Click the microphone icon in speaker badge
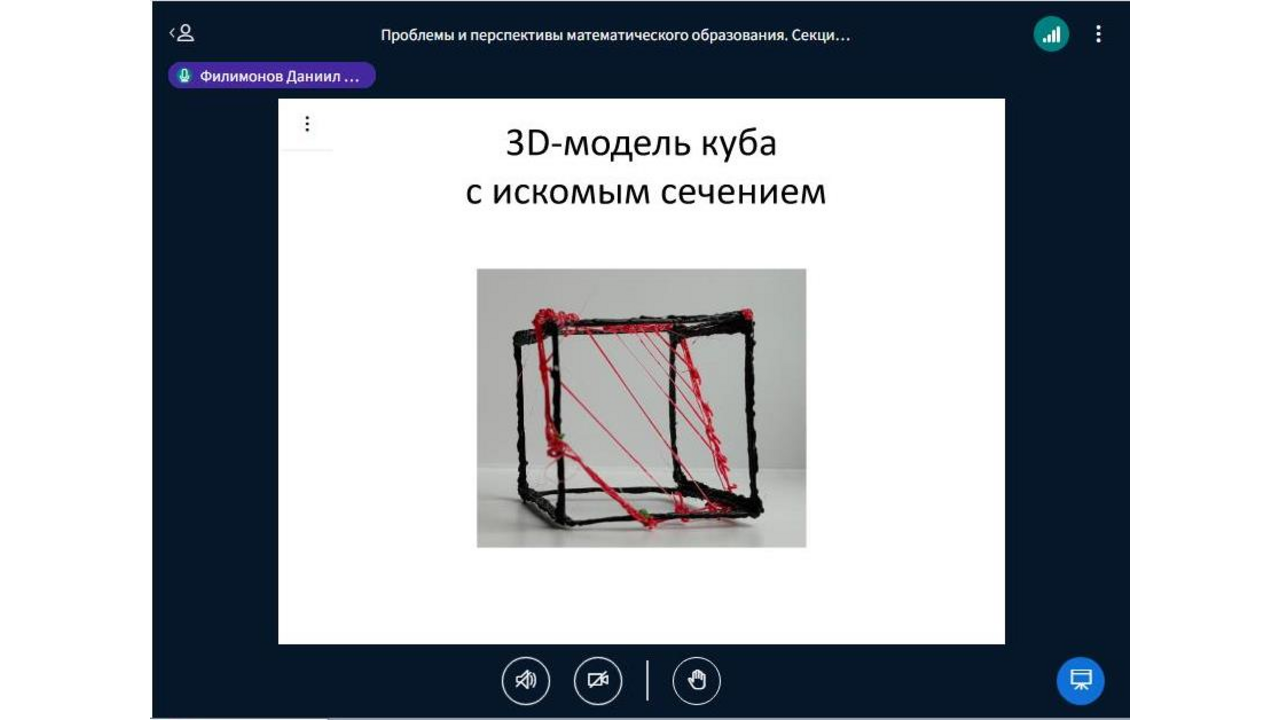 pyautogui.click(x=185, y=76)
